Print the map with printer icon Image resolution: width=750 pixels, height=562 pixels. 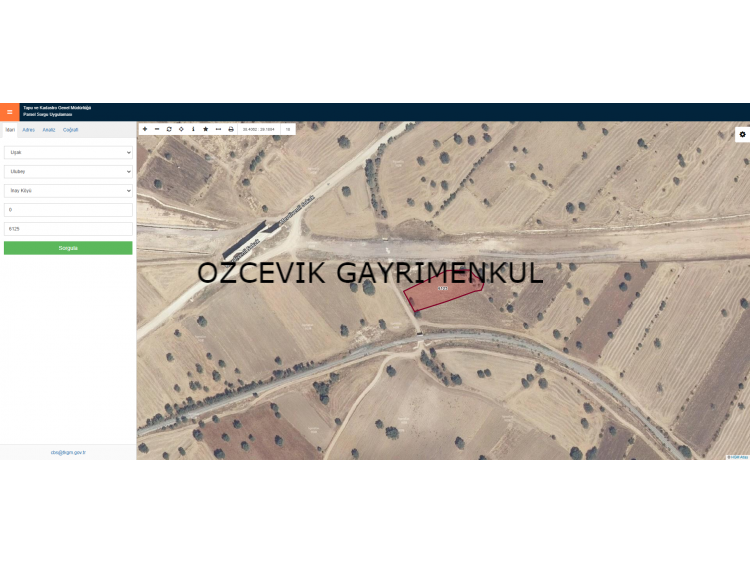(231, 129)
